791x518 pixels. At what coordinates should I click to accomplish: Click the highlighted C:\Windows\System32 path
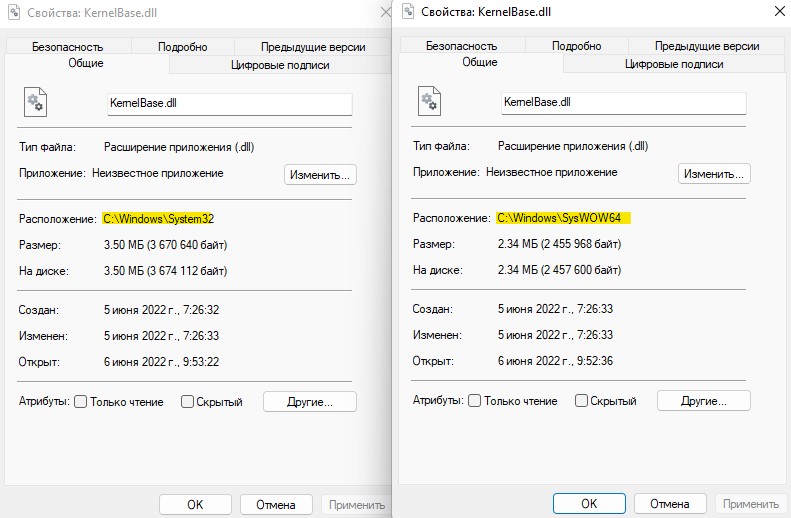pos(158,219)
